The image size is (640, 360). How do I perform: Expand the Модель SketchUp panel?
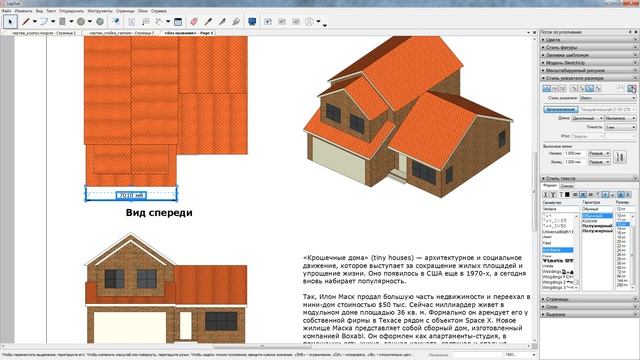(x=589, y=62)
